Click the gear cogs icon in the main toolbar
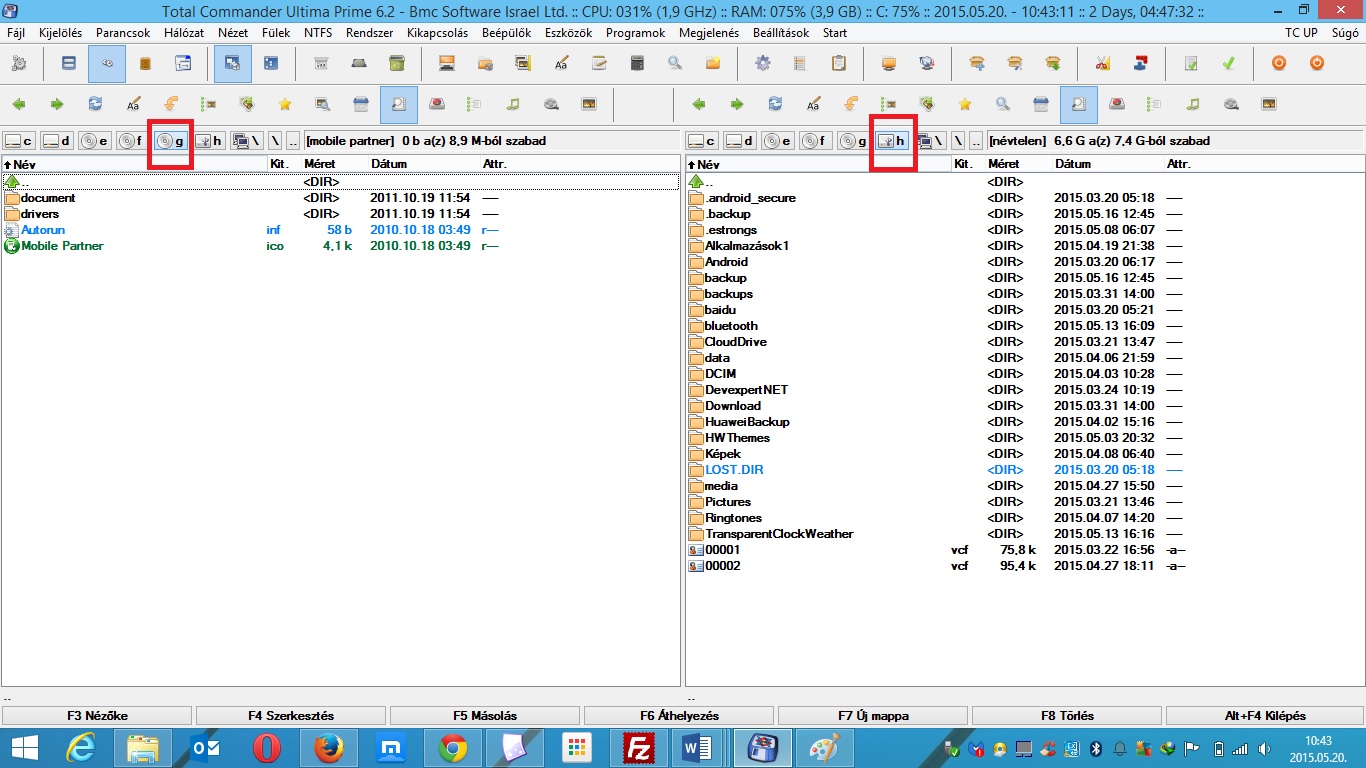 point(19,63)
